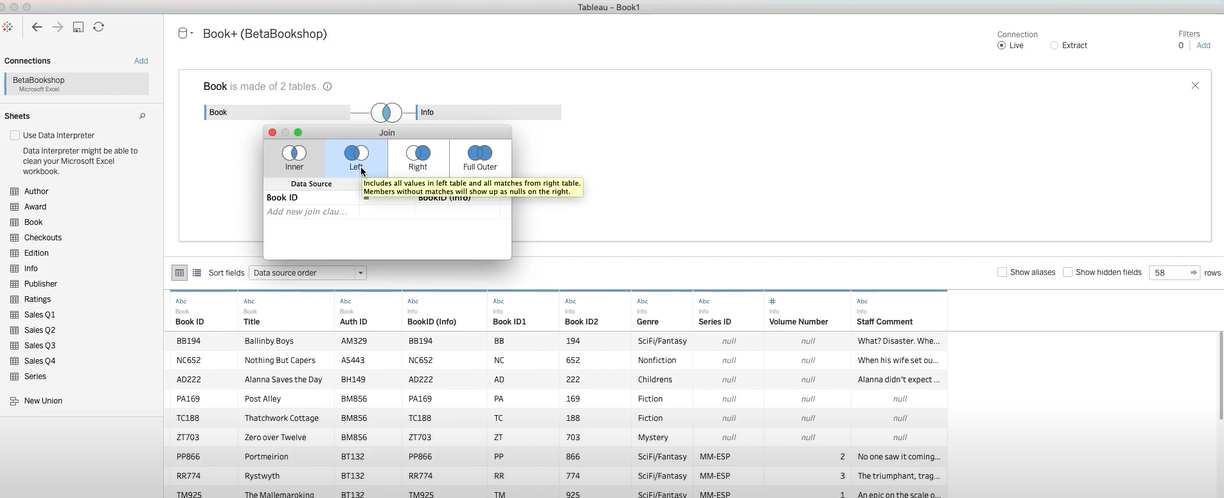Select the Edition sheet
The image size is (1224, 498).
pos(36,253)
